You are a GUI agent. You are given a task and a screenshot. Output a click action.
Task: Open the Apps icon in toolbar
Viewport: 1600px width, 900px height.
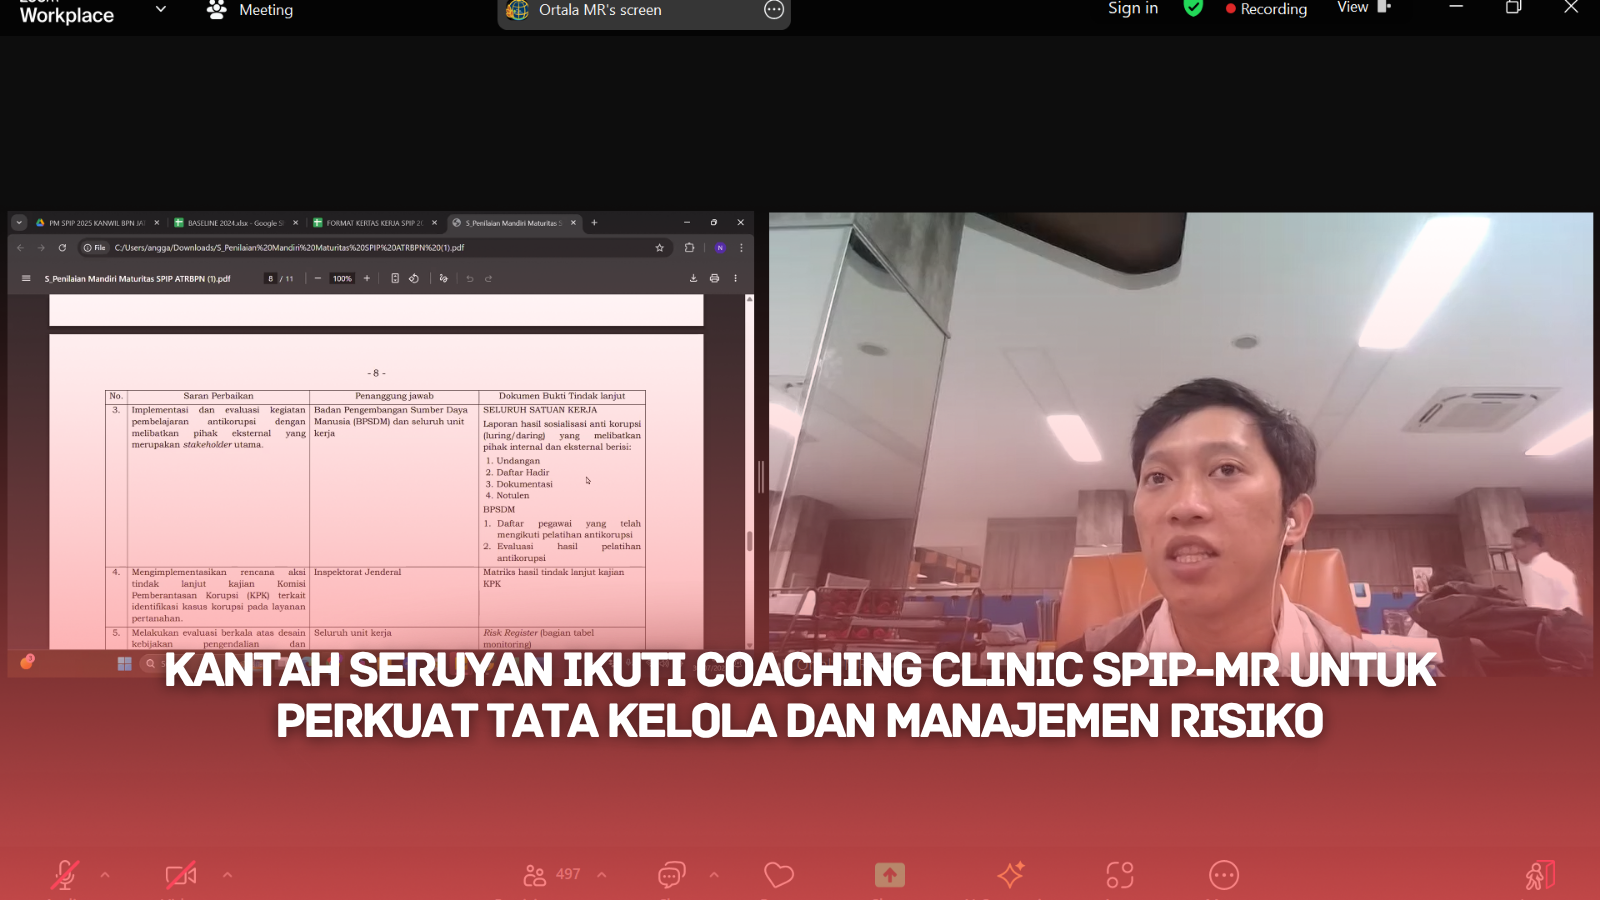tap(1119, 875)
